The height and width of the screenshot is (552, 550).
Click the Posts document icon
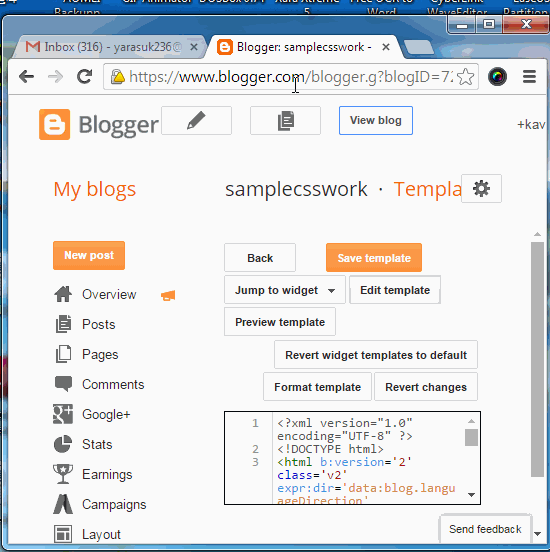63,324
